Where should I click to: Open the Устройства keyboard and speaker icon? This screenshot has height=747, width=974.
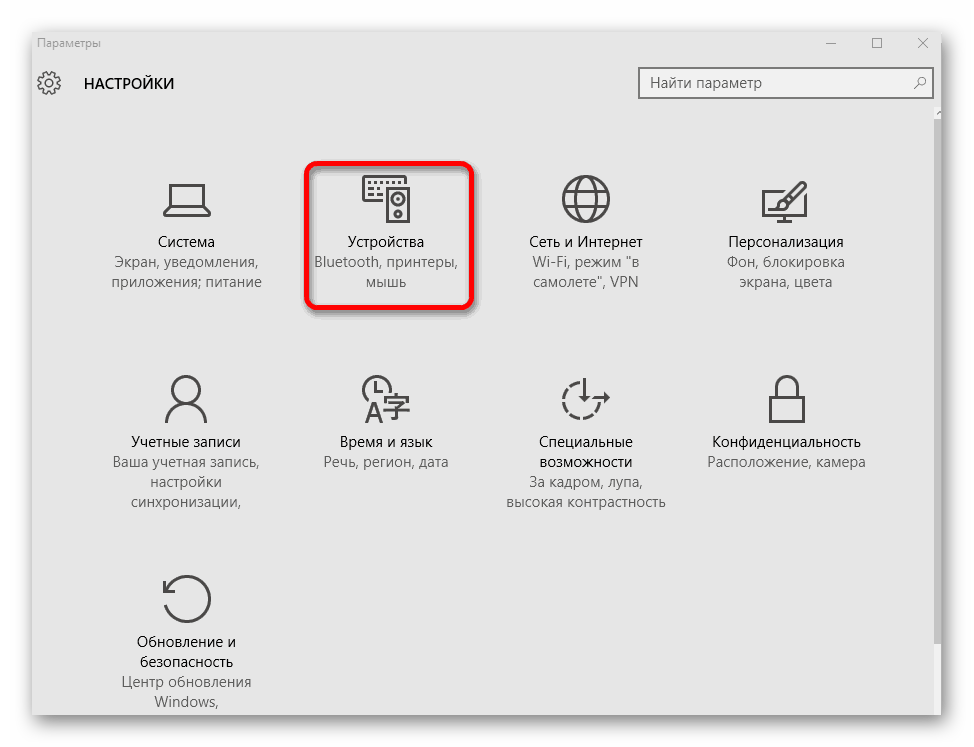[386, 199]
